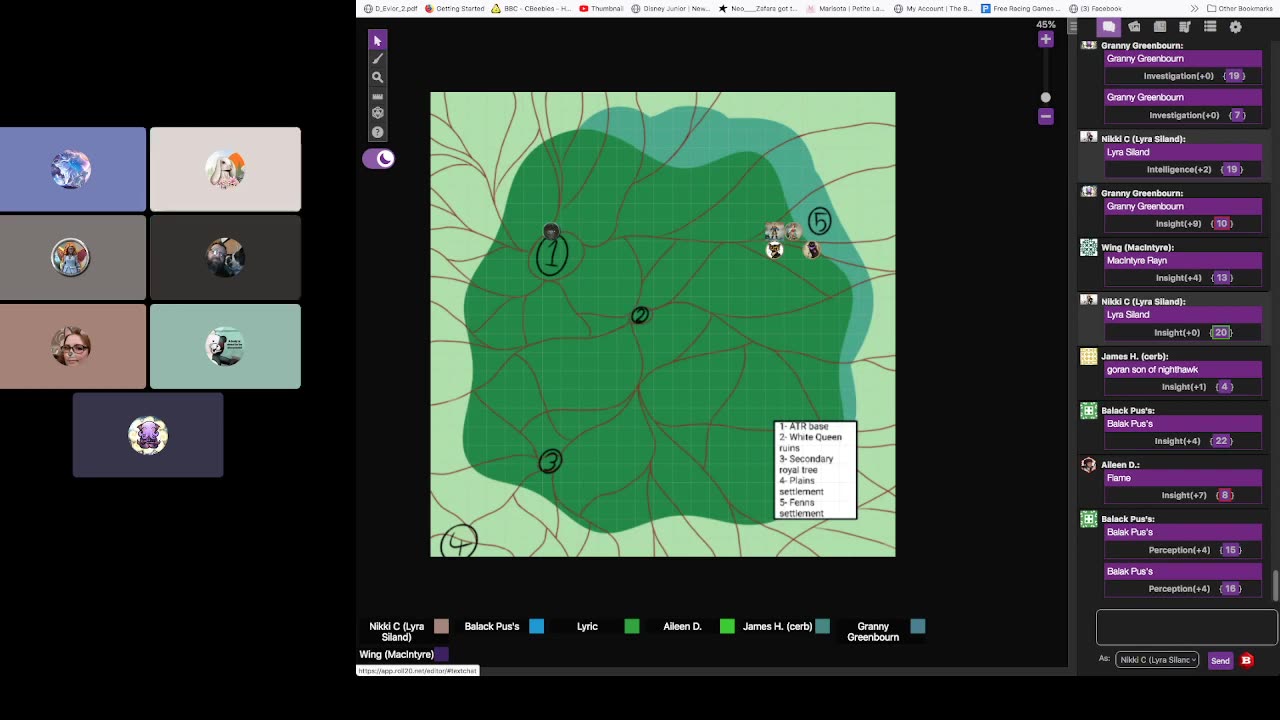Click the 'Flame' roll header
Screen dimensions: 1280x720
[1182, 478]
